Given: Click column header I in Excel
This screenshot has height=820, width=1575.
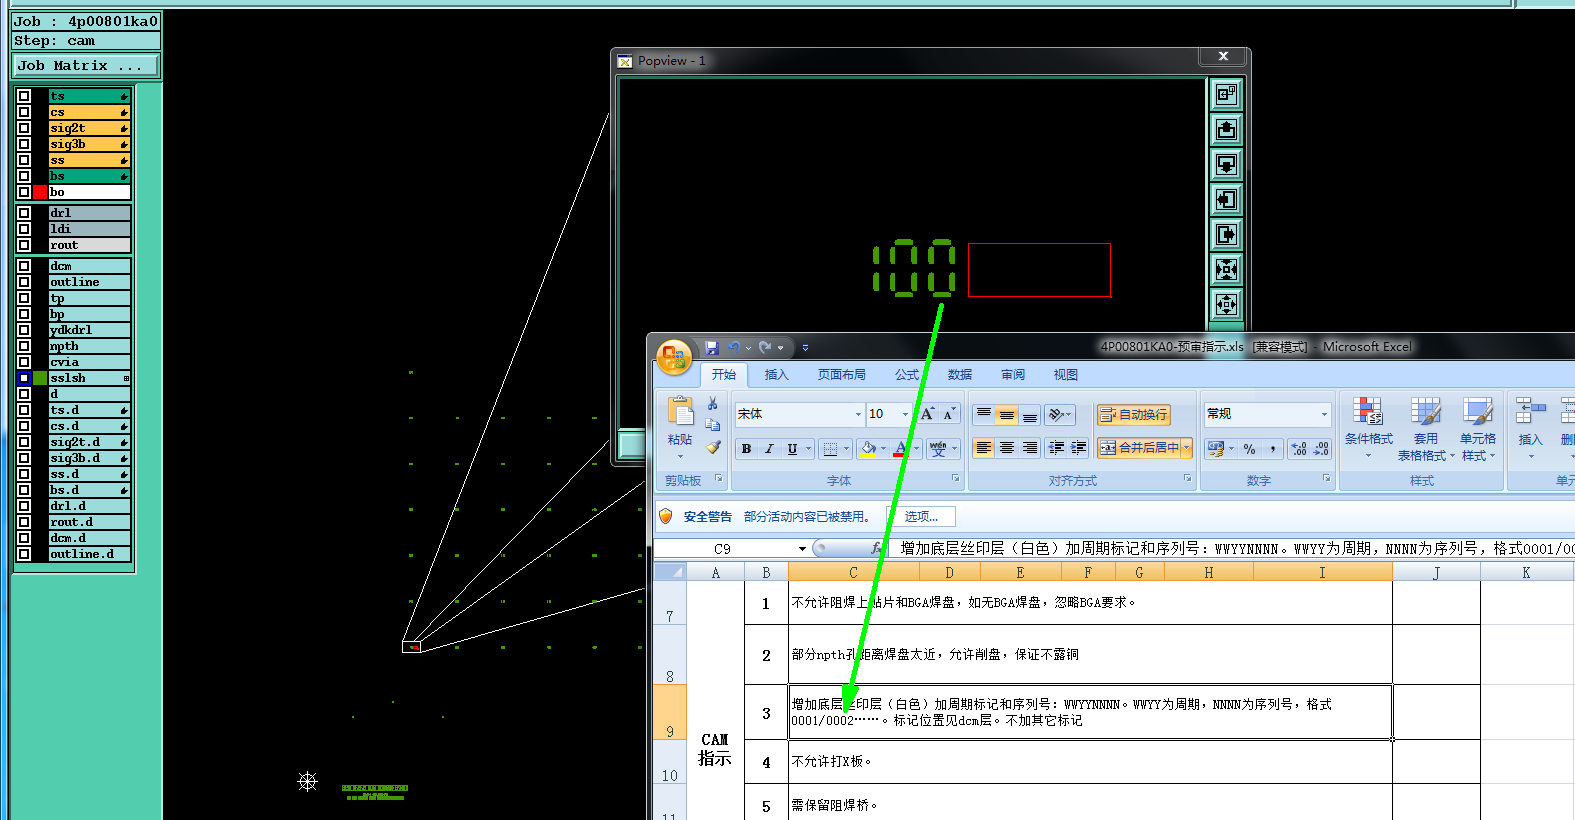Looking at the screenshot, I should 1322,573.
